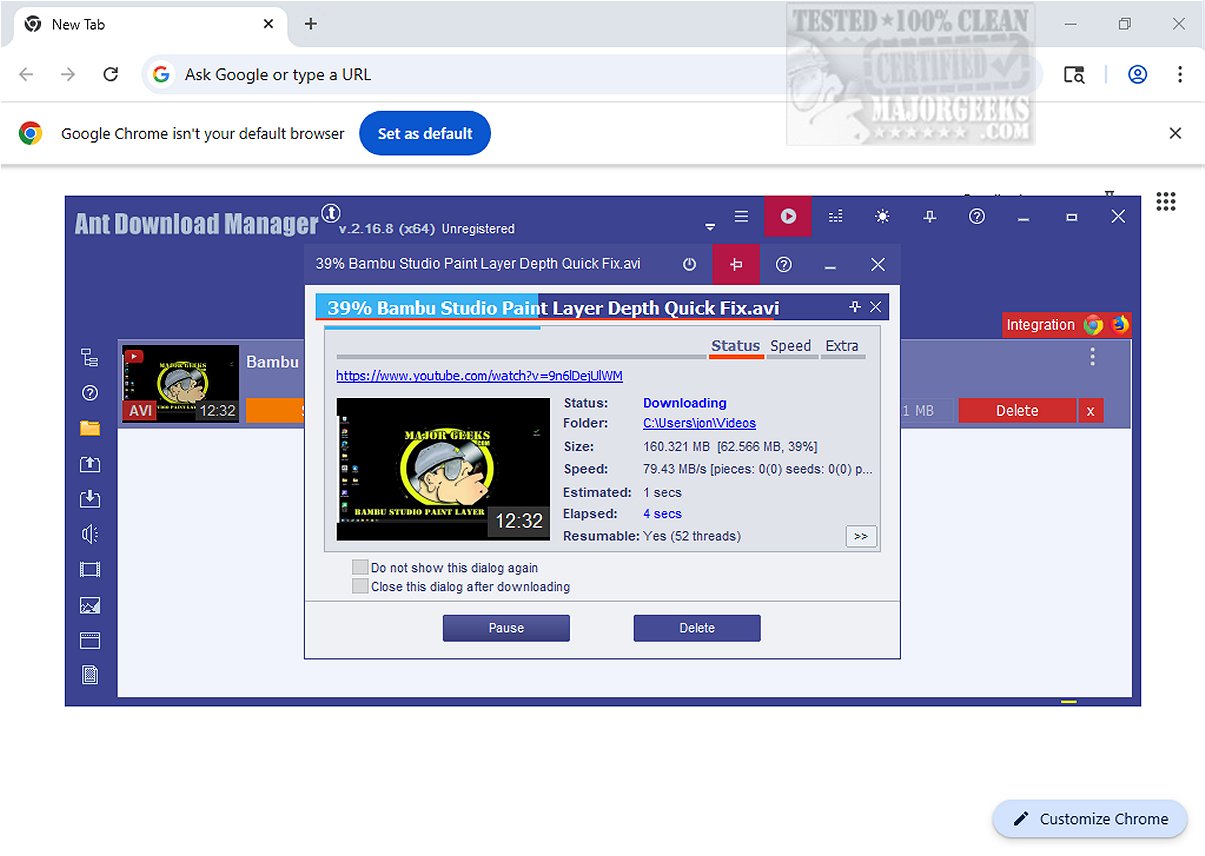Select the window-like sidebar icon

coord(90,640)
